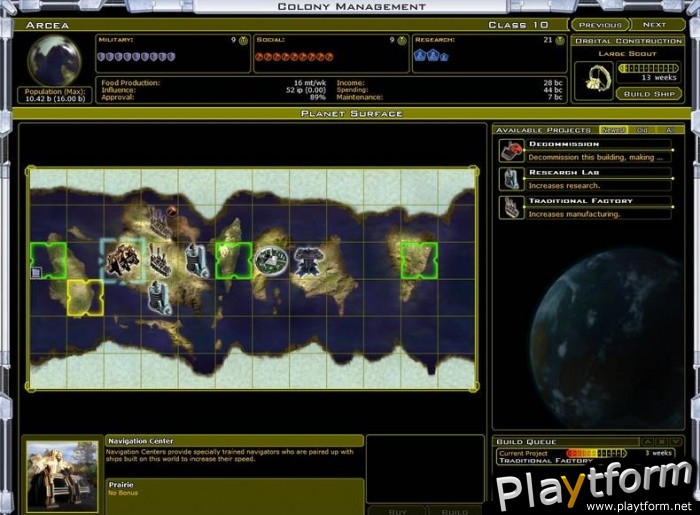This screenshot has width=700, height=515.
Task: Select the factory under construction with red marker
Action: (160, 222)
